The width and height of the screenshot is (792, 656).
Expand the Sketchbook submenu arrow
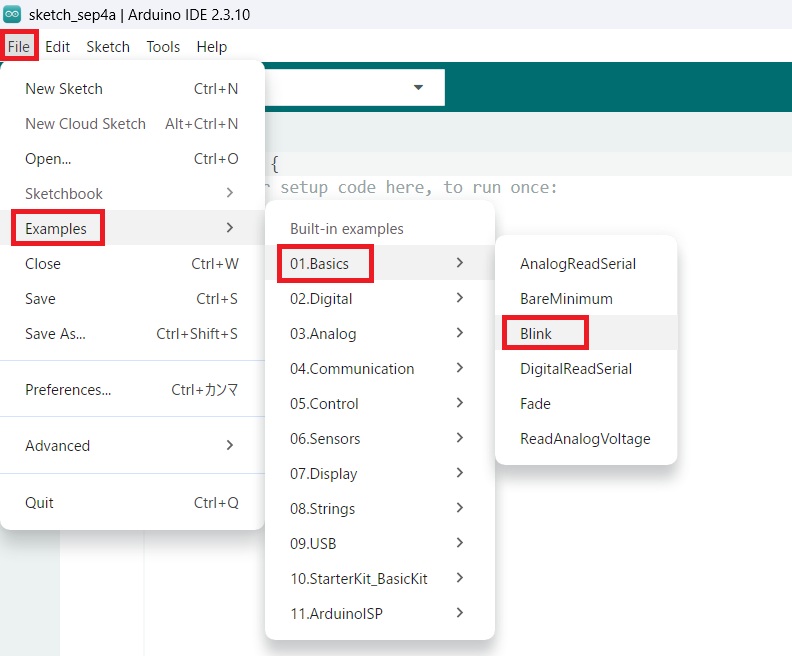tap(230, 193)
